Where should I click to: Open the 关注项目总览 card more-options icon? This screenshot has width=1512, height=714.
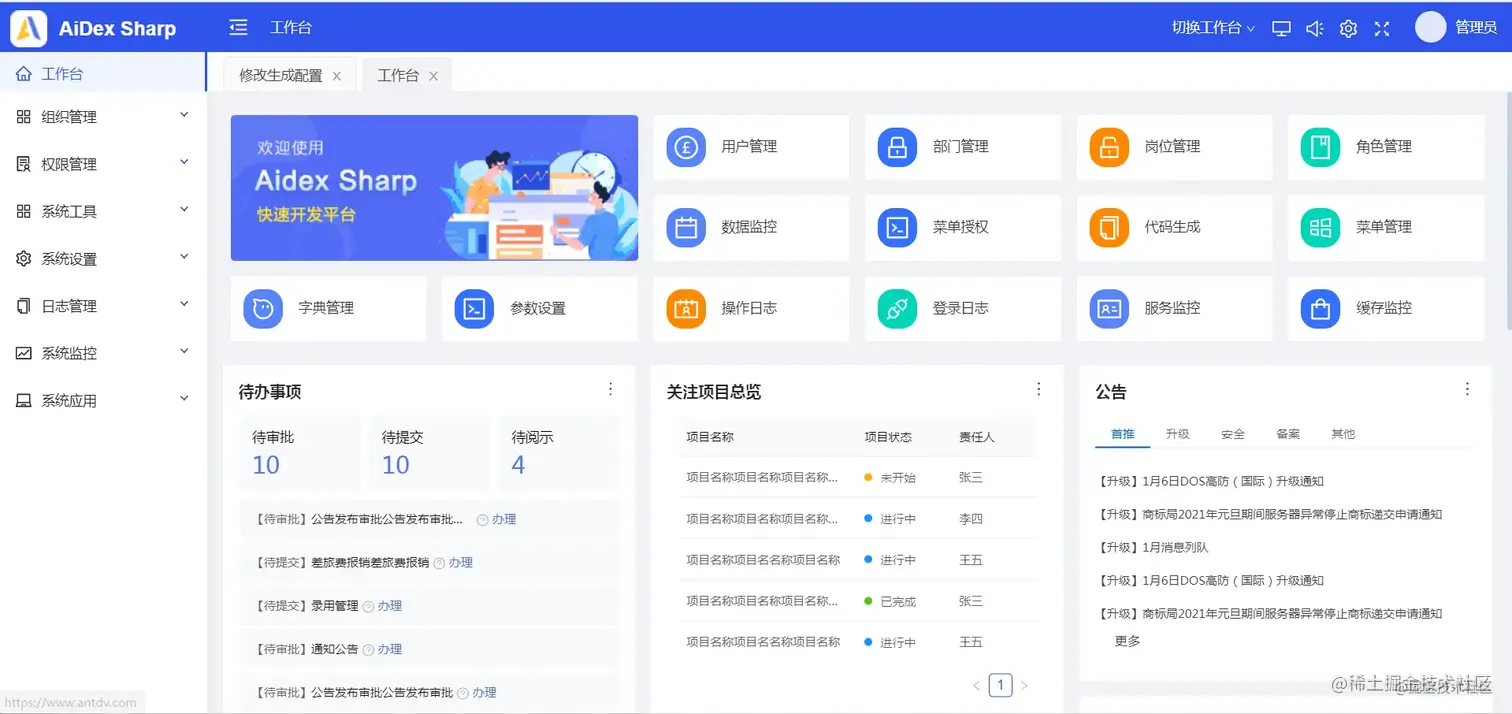(1039, 389)
